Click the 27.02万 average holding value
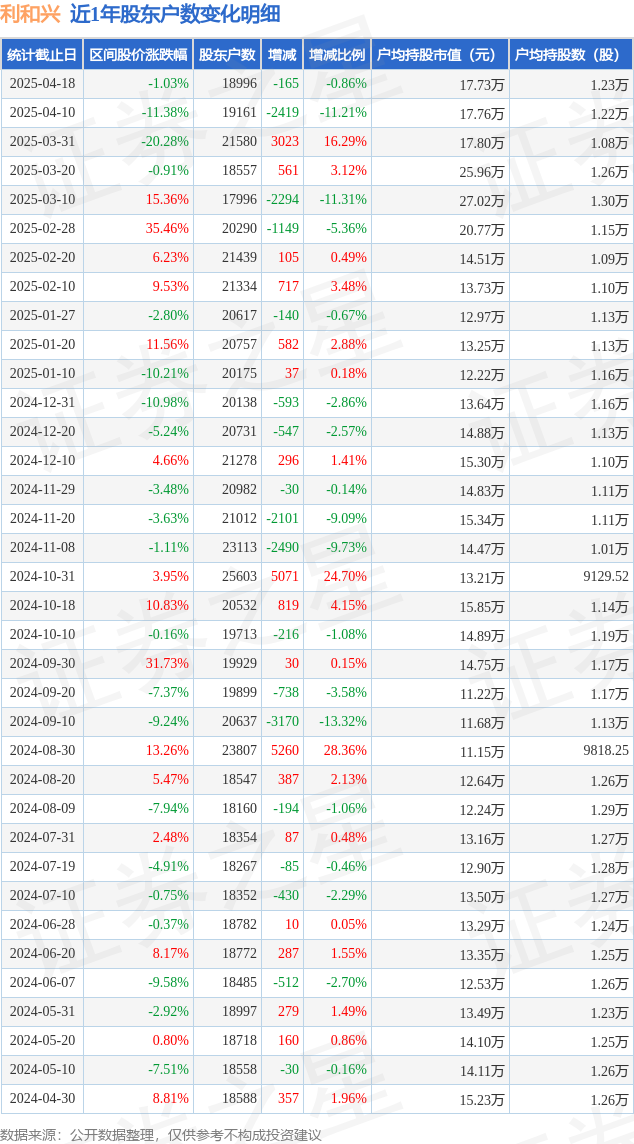Screen dimensions: 634x1144 pos(440,200)
